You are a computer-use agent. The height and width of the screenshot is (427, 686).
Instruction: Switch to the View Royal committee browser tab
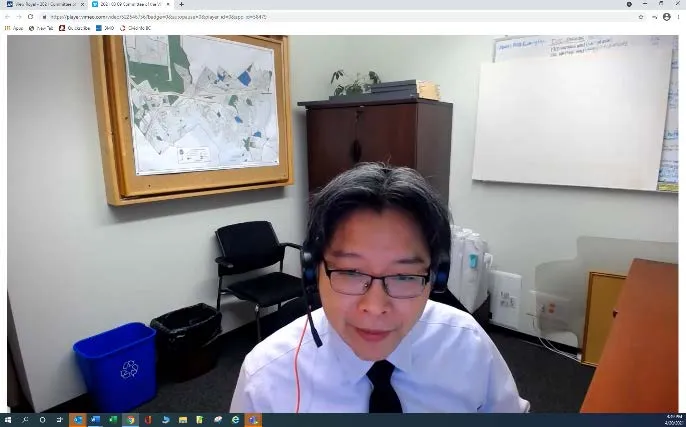tap(44, 4)
